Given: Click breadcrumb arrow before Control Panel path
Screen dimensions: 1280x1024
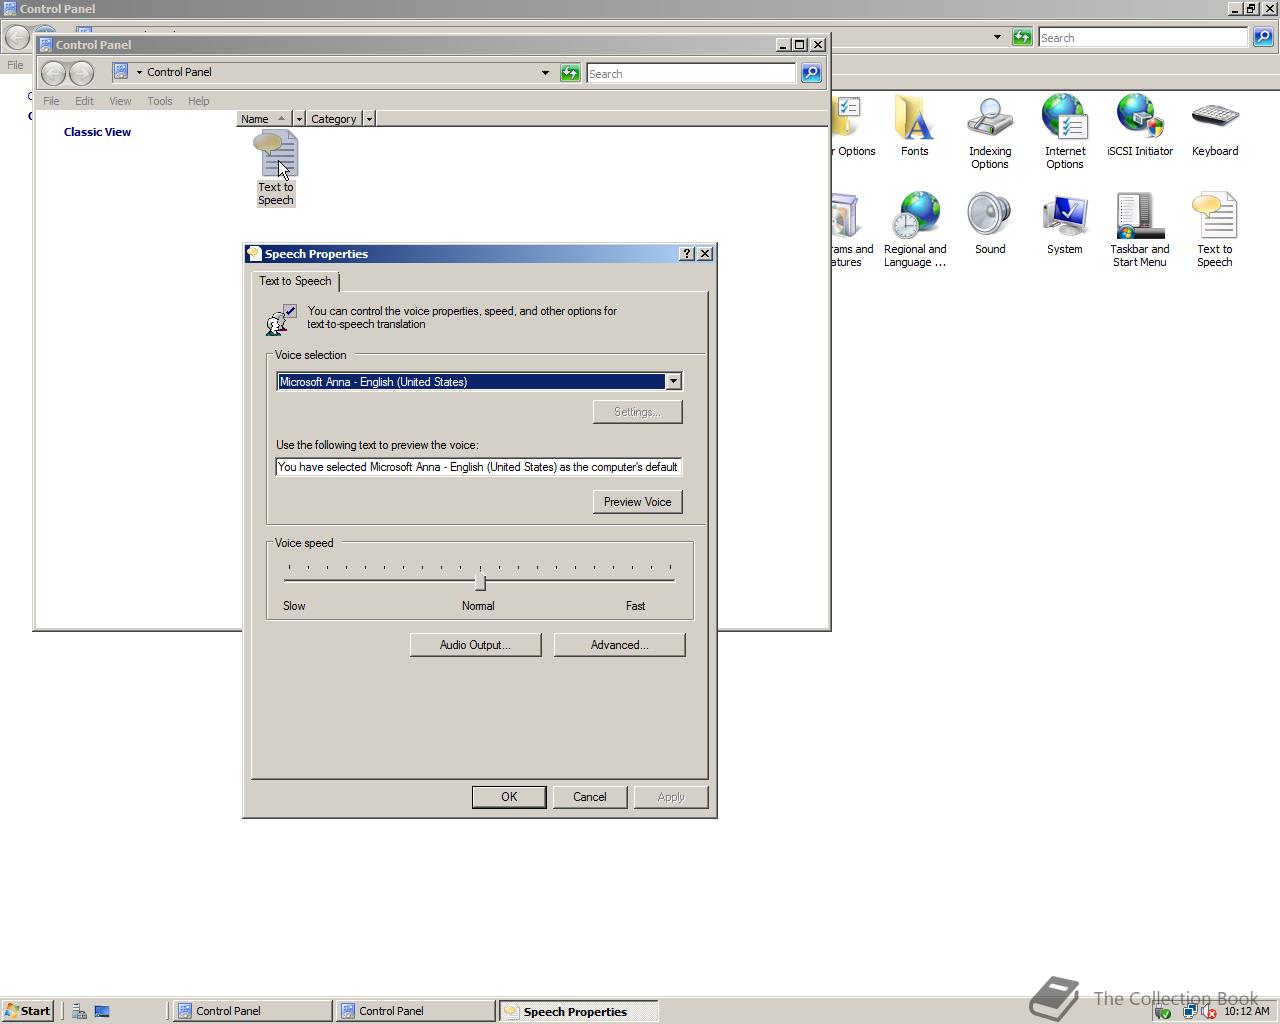Looking at the screenshot, I should tap(139, 72).
